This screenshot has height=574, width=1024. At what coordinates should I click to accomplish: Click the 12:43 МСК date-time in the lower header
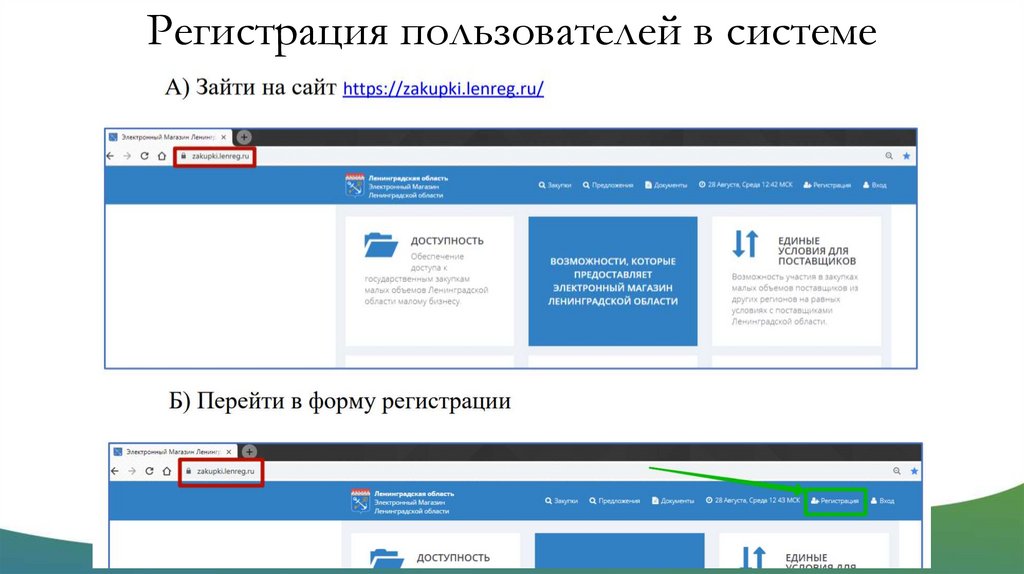pos(753,501)
